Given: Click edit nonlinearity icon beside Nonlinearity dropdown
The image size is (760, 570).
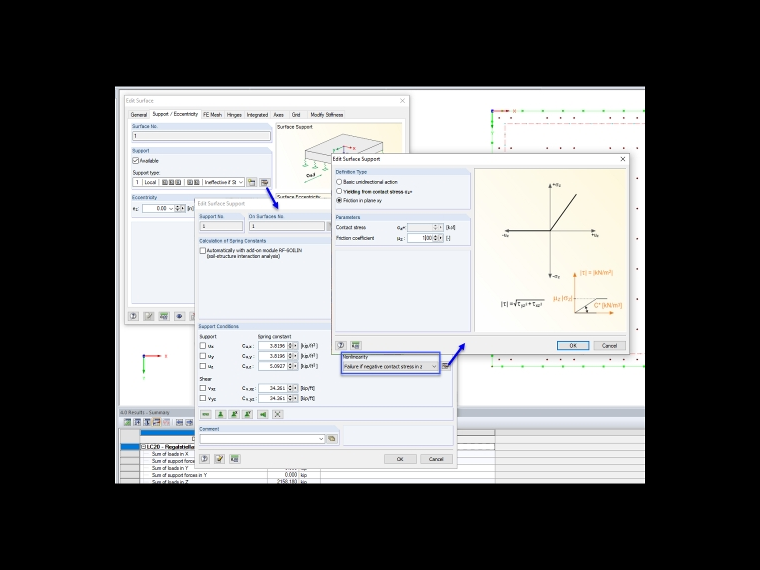Looking at the screenshot, I should 446,366.
